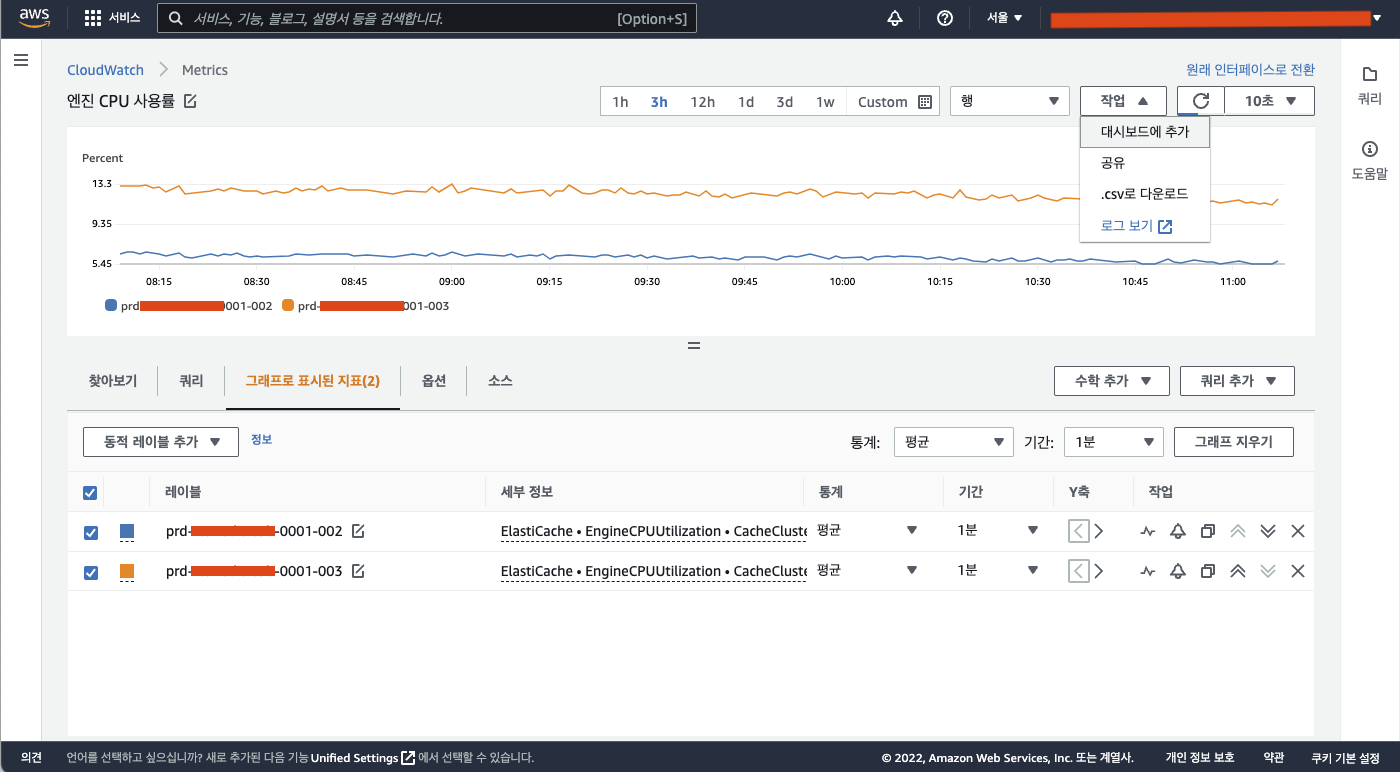
Task: Switch to the 옵션 tab
Action: pyautogui.click(x=434, y=381)
